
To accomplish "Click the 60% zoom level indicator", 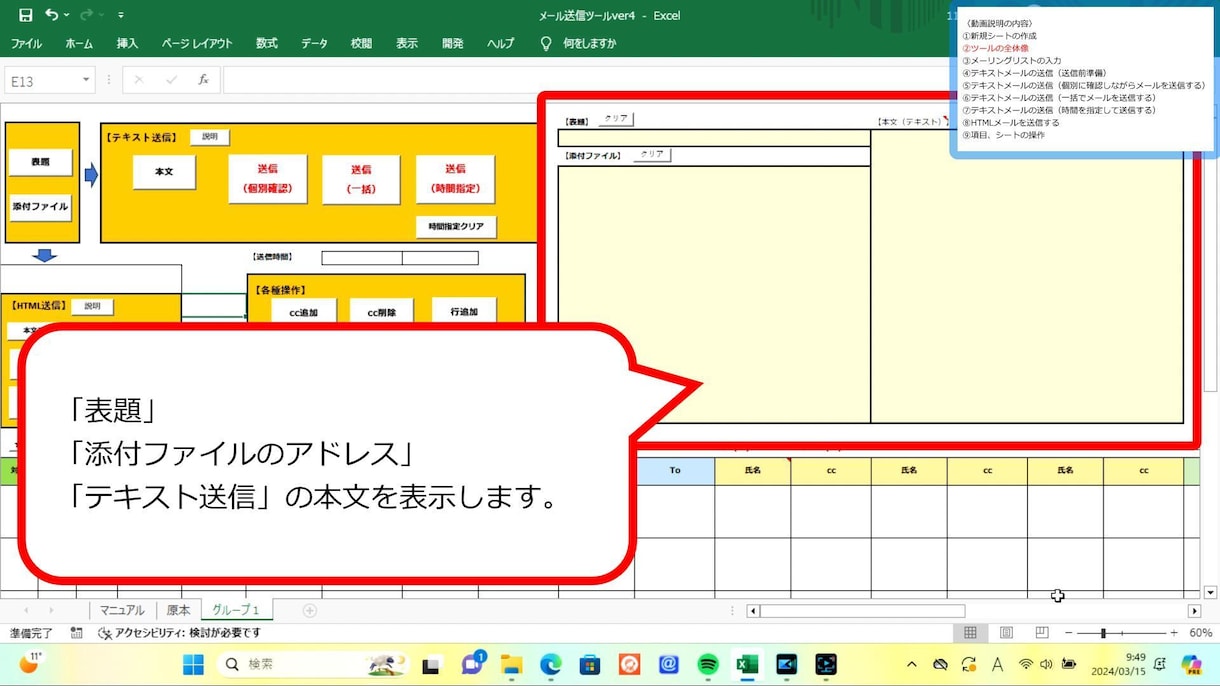I will pos(1200,633).
